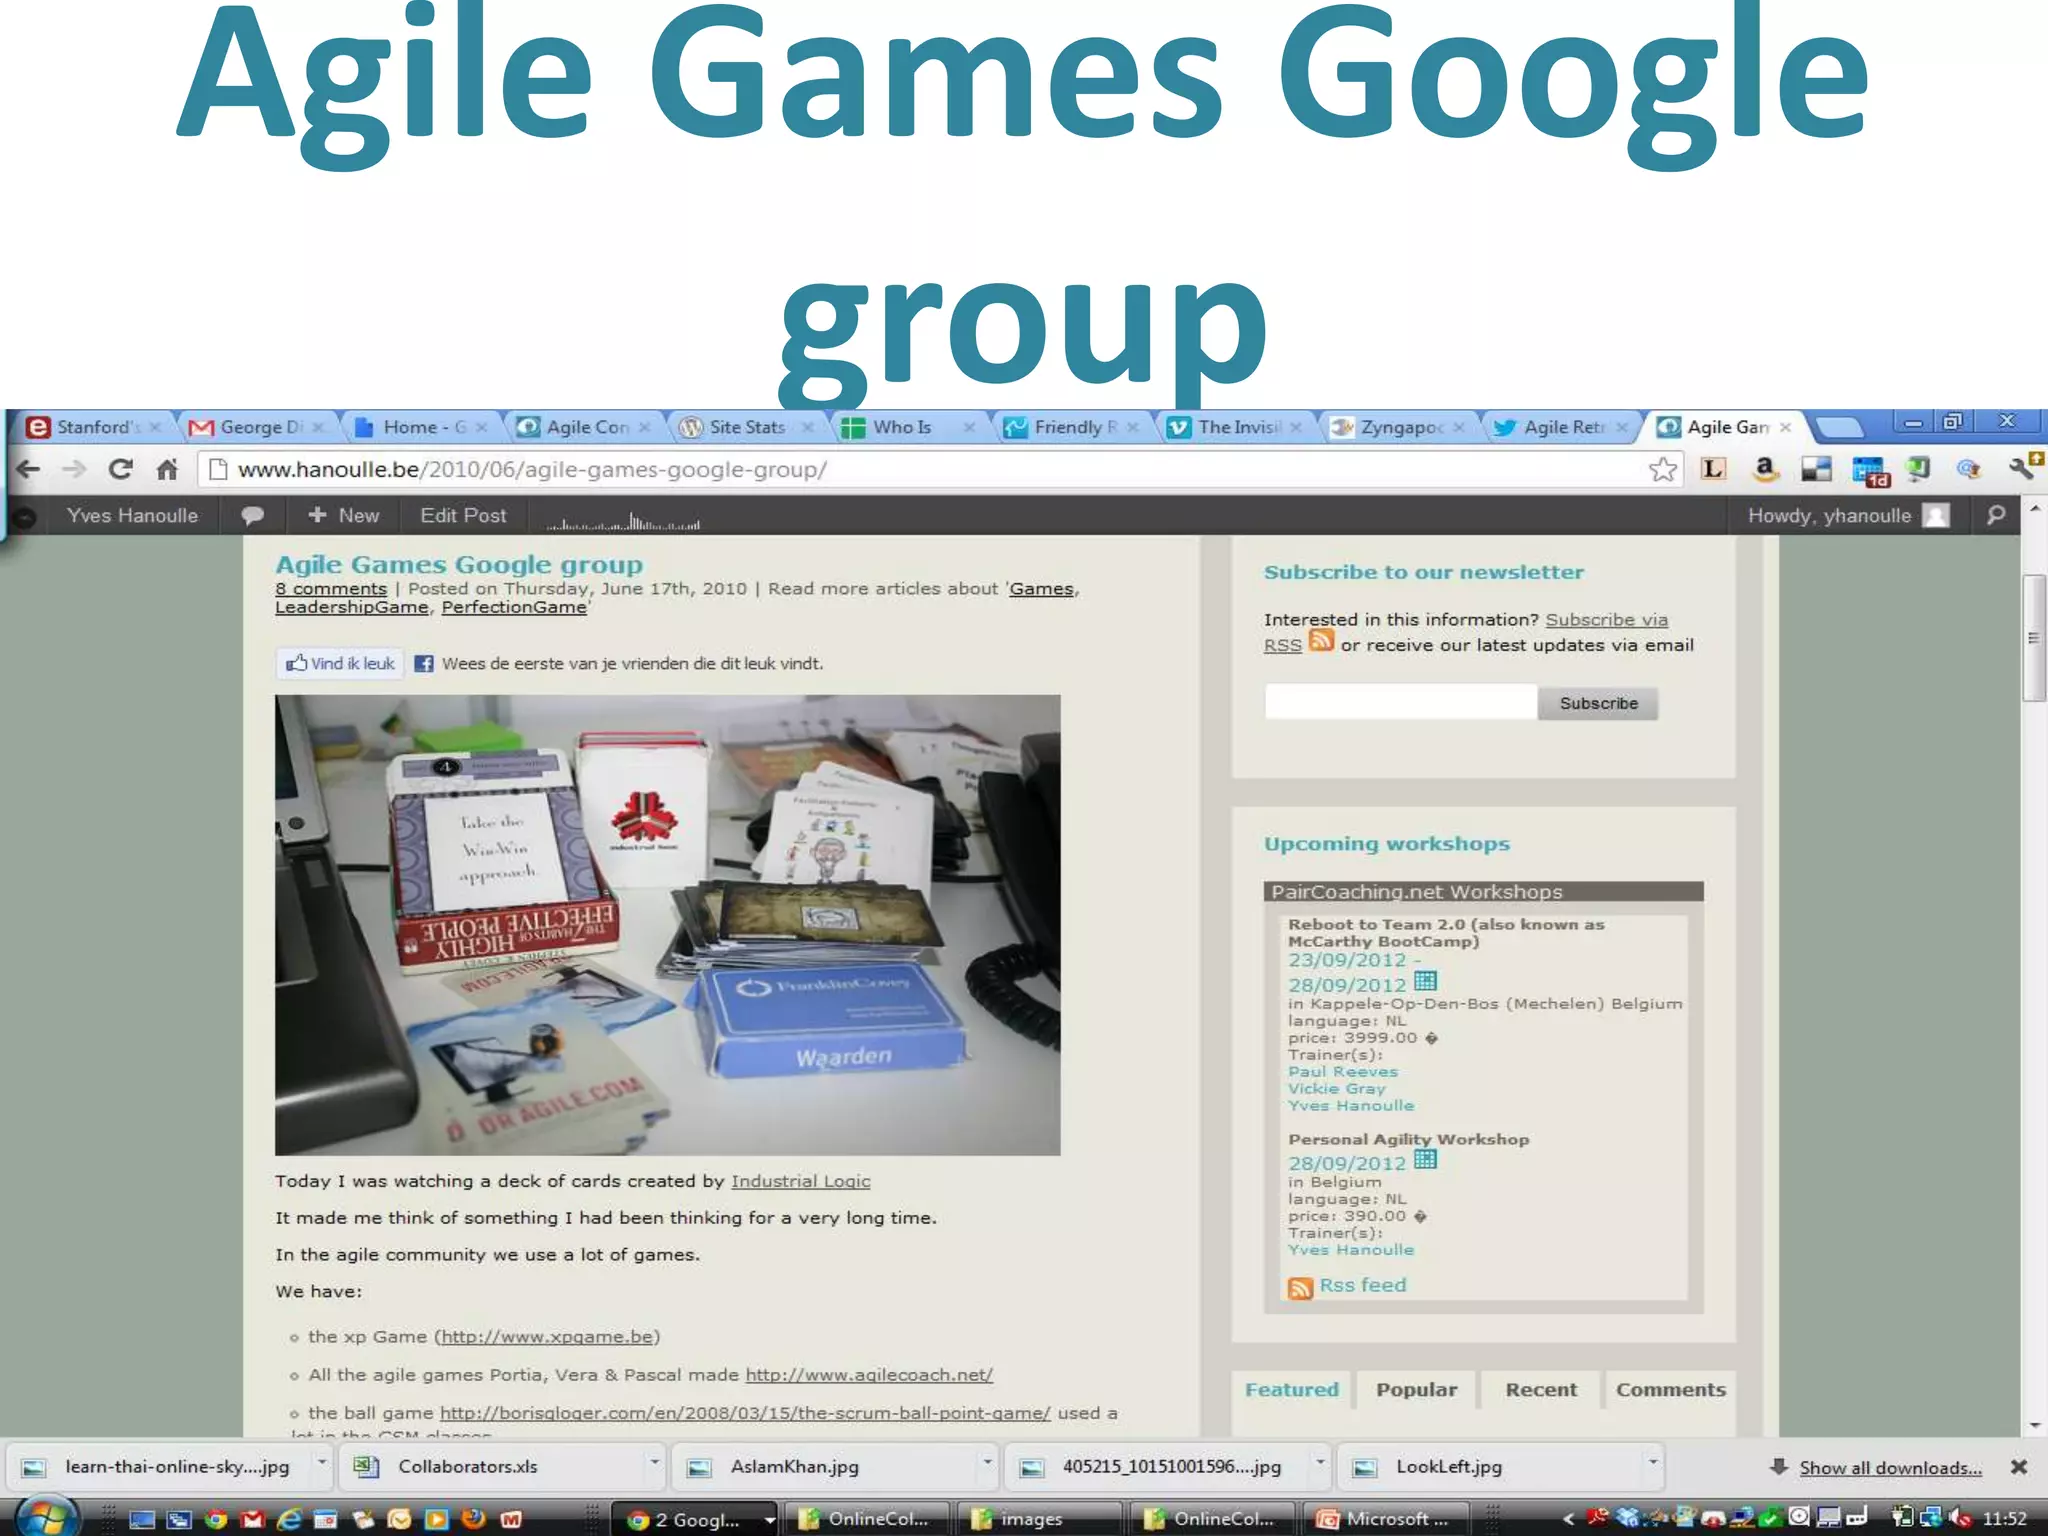Switch to the Agile Retr Twitter tab
This screenshot has height=1536, width=2048.
[1561, 427]
